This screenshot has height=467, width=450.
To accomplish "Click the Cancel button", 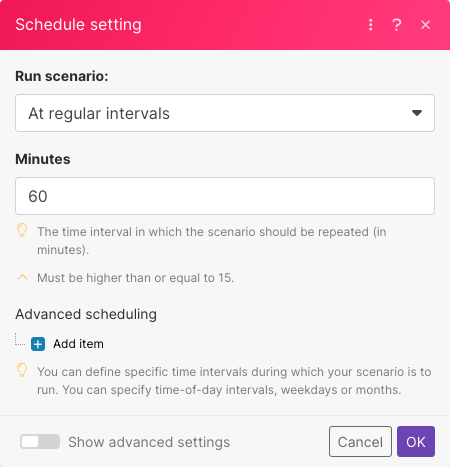I will click(360, 441).
